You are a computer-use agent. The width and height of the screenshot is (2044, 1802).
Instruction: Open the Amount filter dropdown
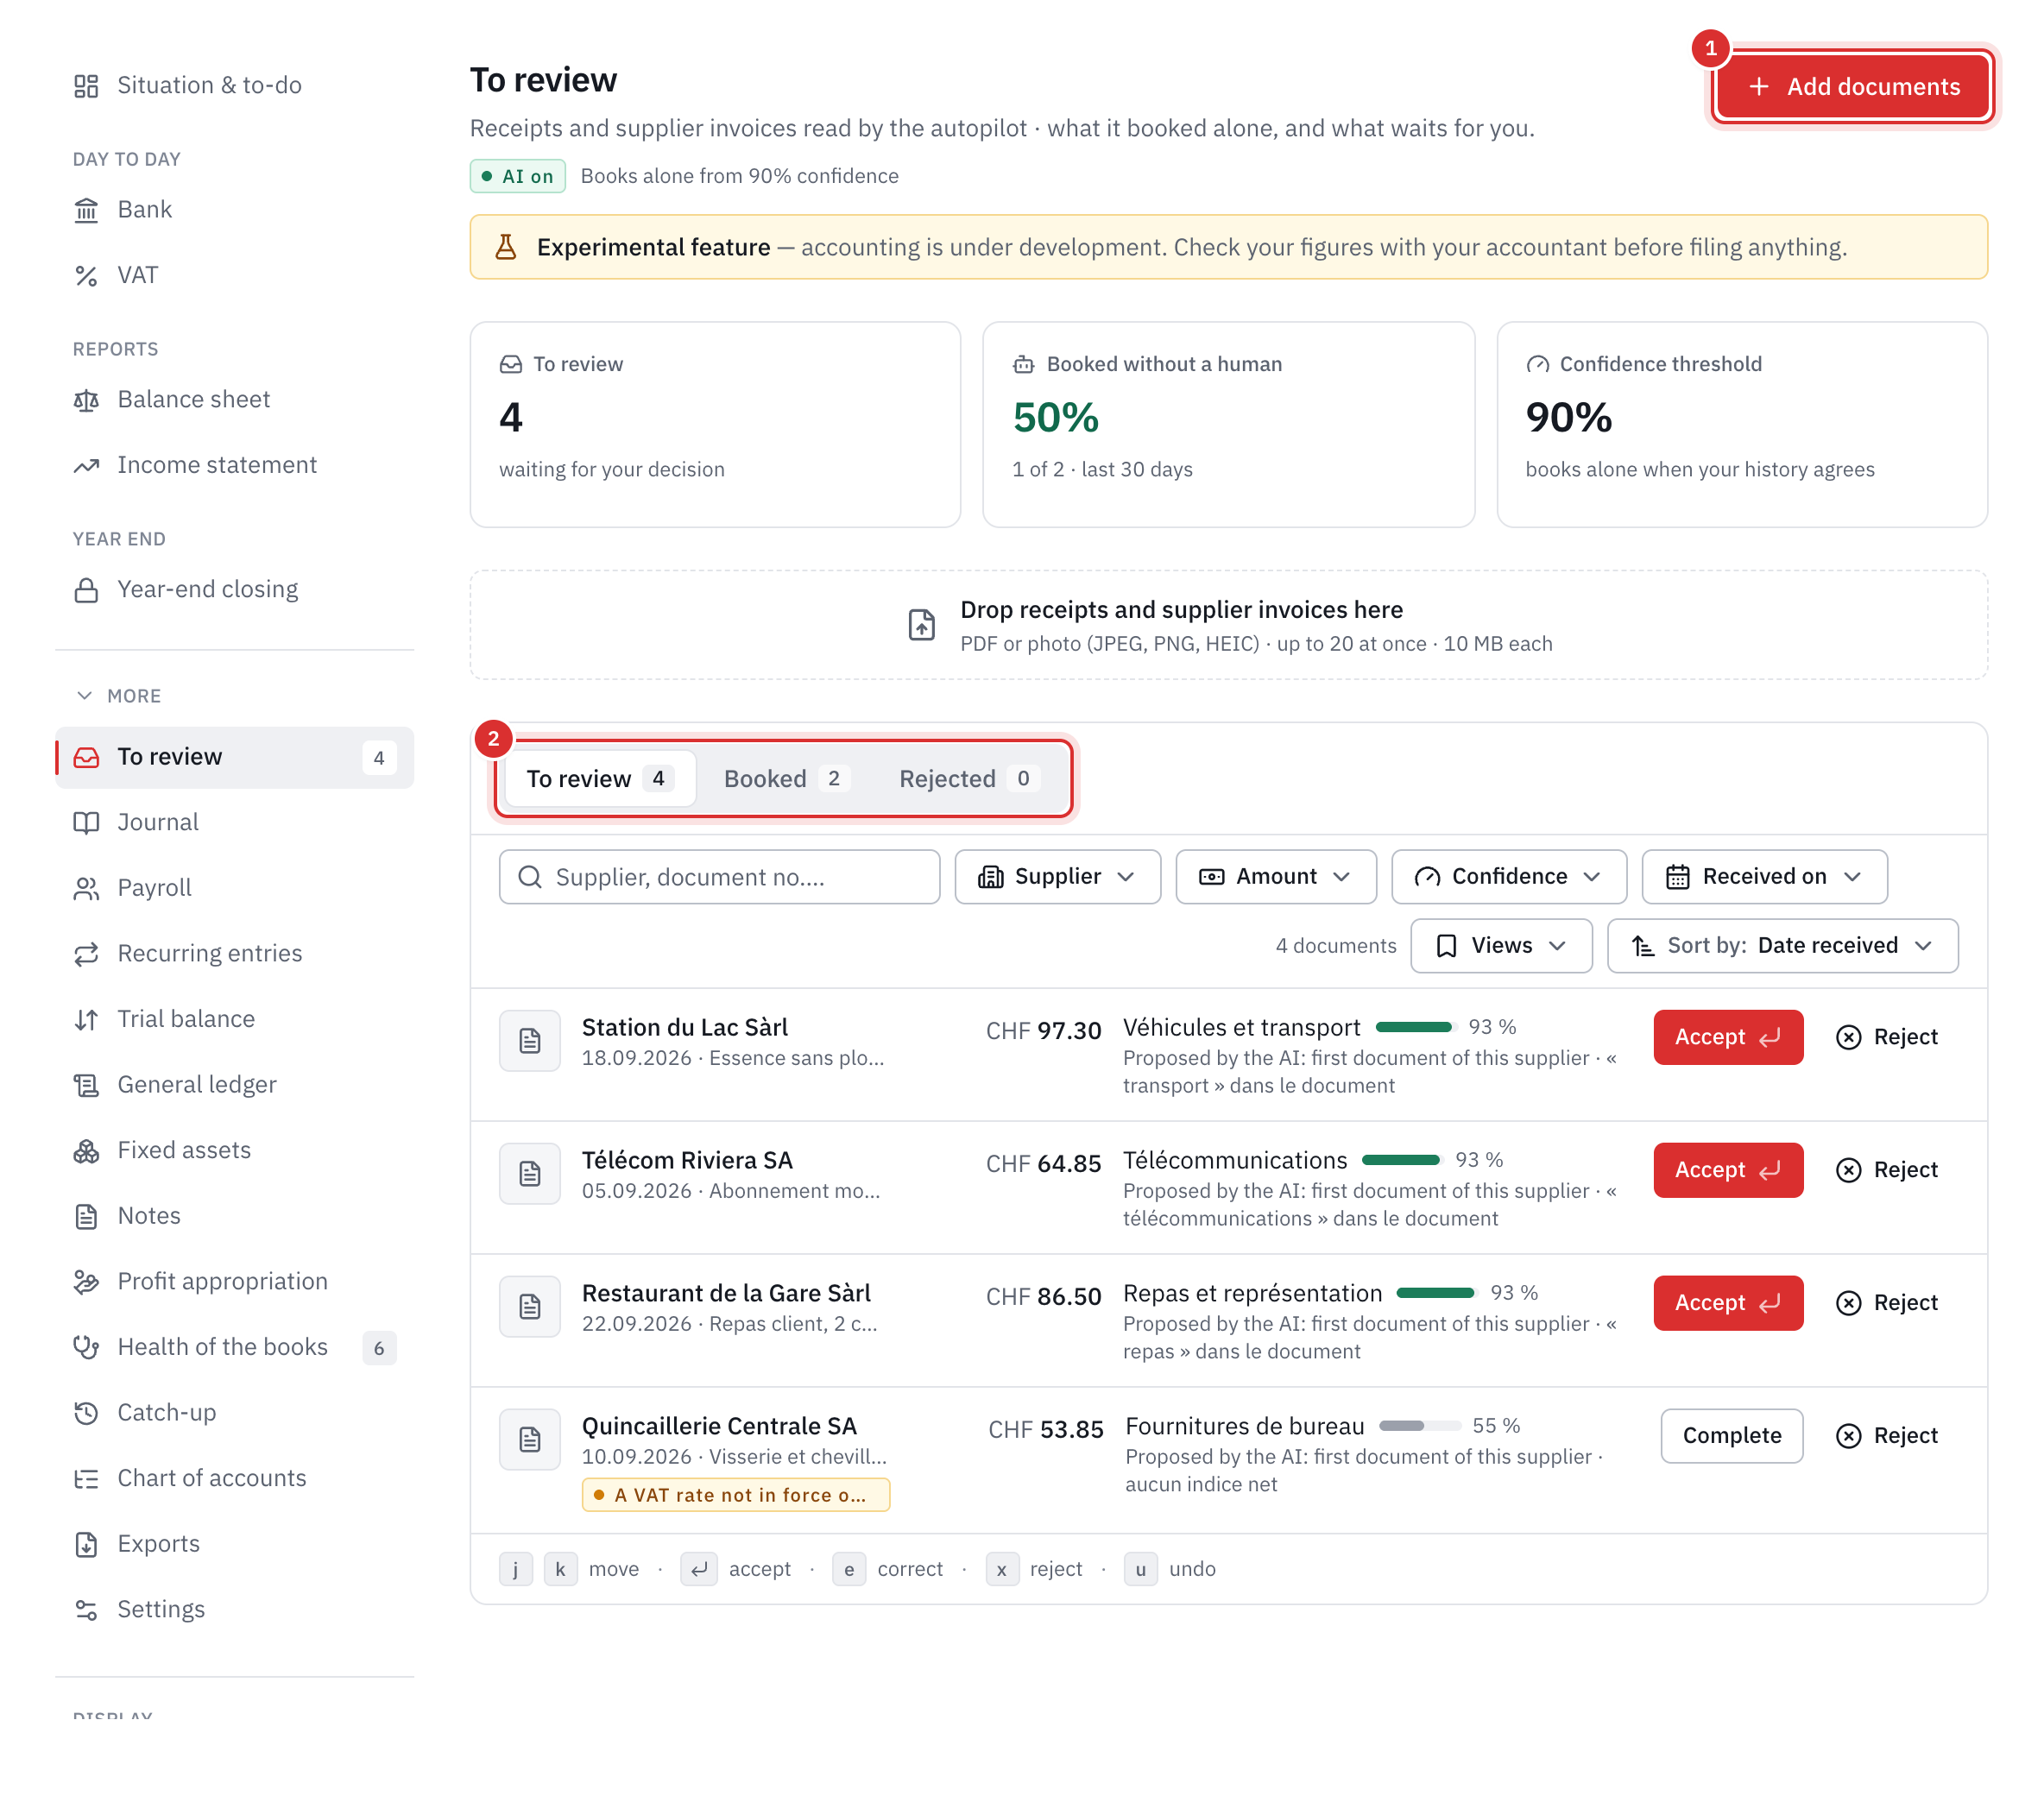tap(1276, 877)
